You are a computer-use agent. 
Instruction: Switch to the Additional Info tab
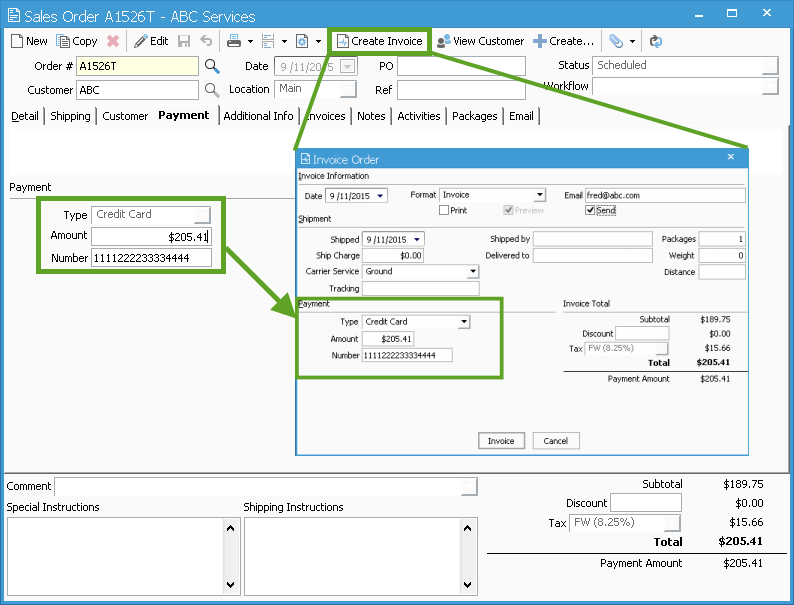[258, 116]
